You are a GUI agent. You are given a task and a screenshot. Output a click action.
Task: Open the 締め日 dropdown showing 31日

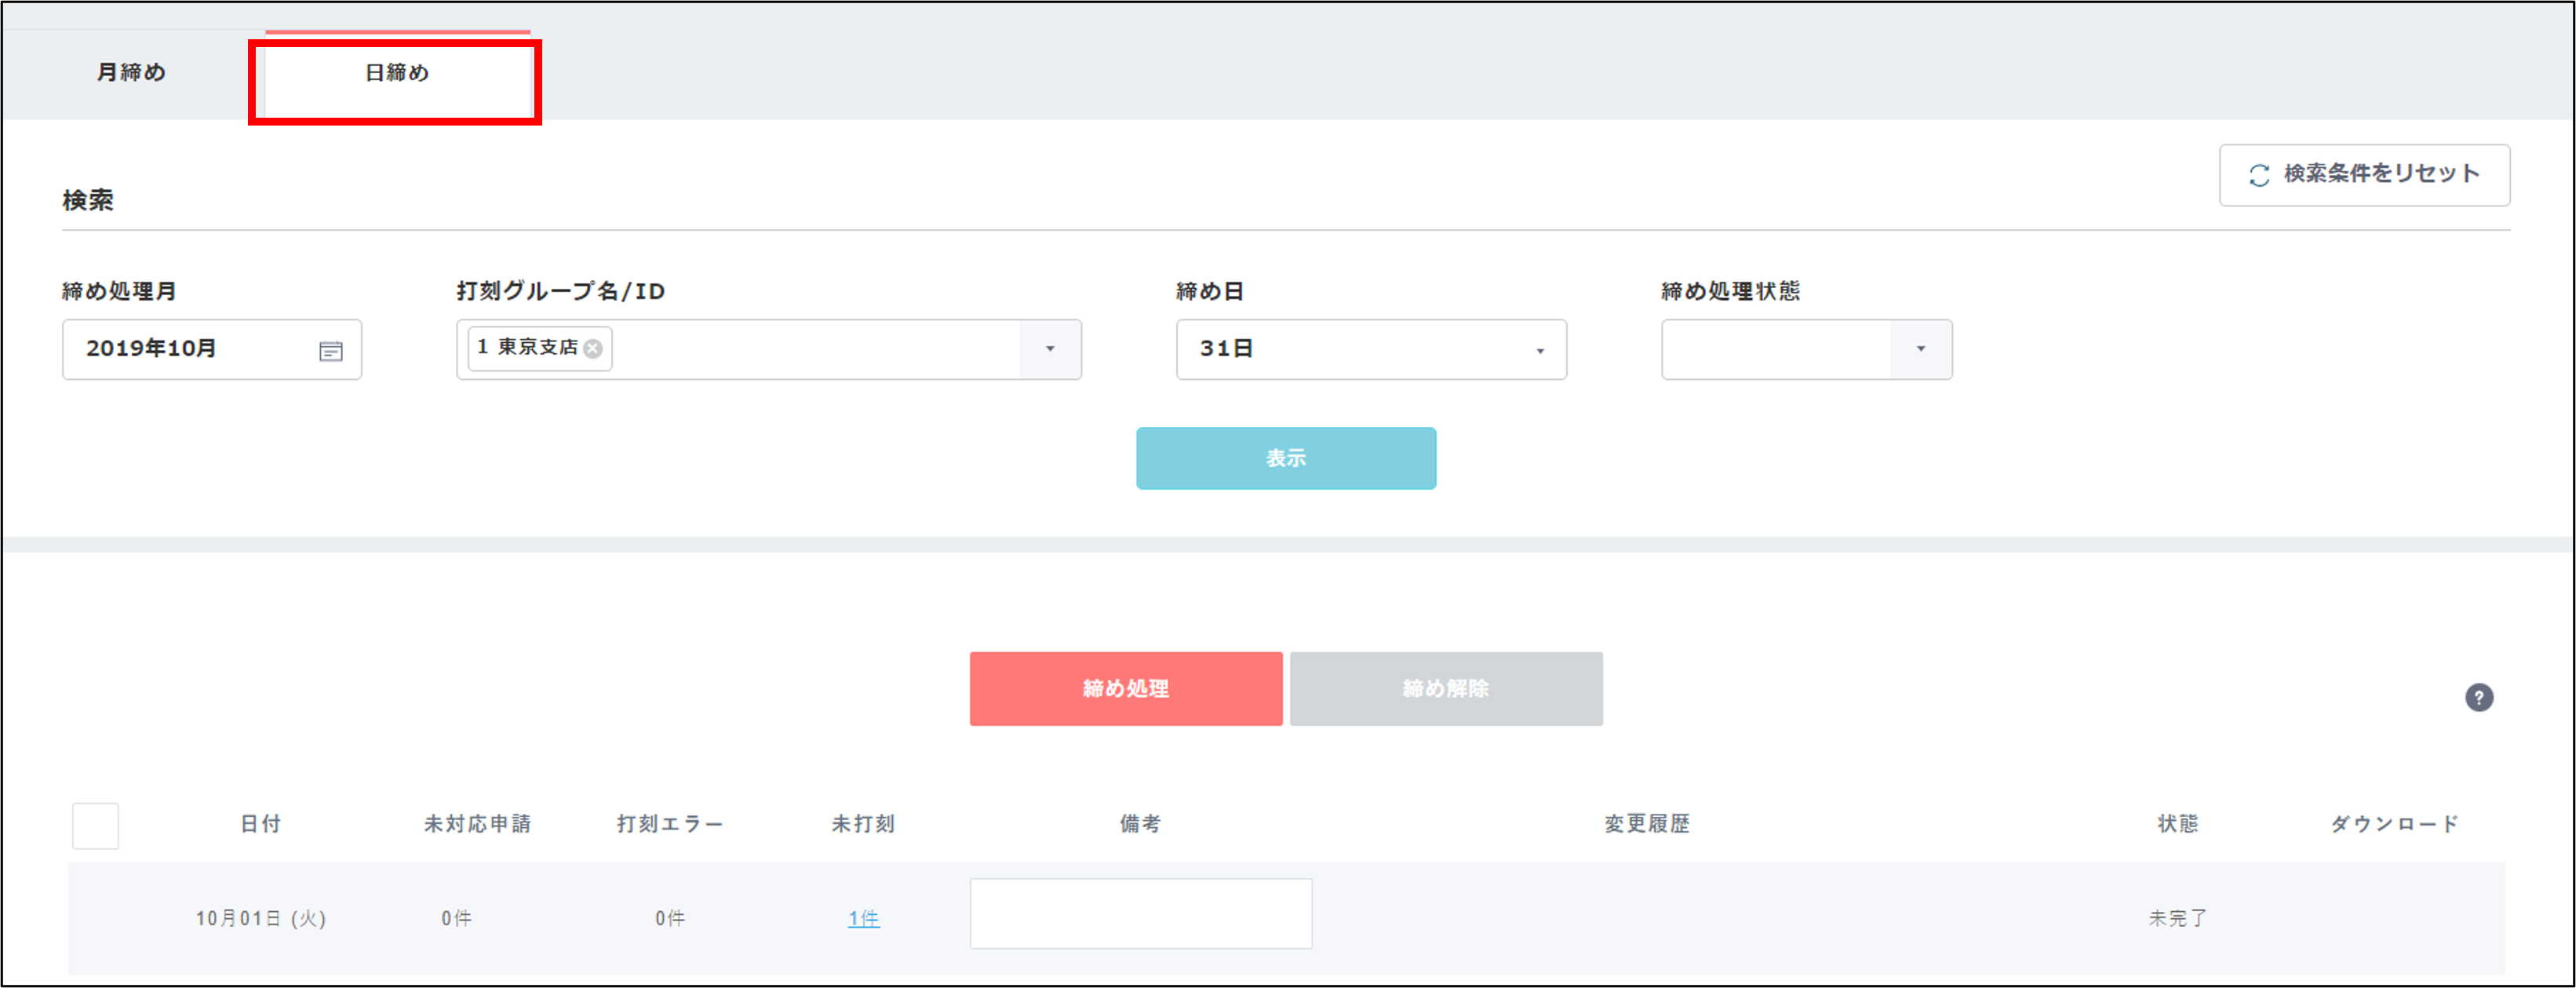pos(1370,349)
